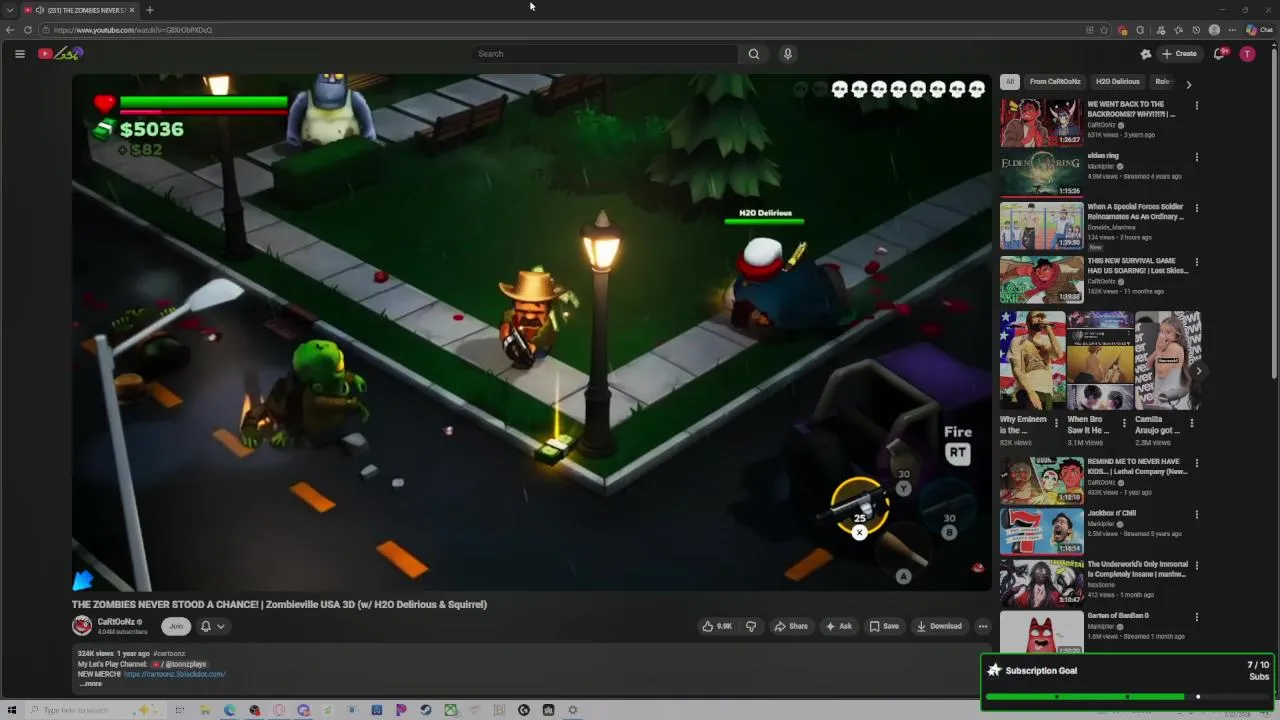Focus the YouTube search field
Screen dimensions: 1280x720
click(x=604, y=54)
